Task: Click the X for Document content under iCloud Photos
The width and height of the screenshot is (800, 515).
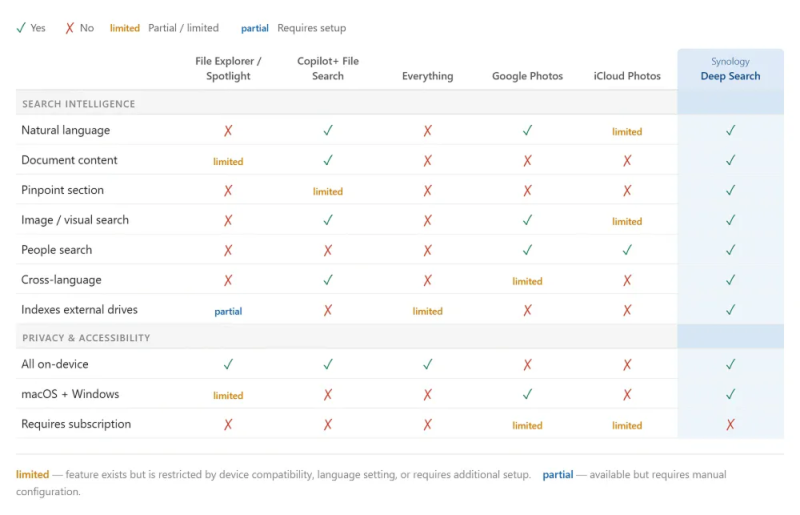Action: pyautogui.click(x=627, y=161)
